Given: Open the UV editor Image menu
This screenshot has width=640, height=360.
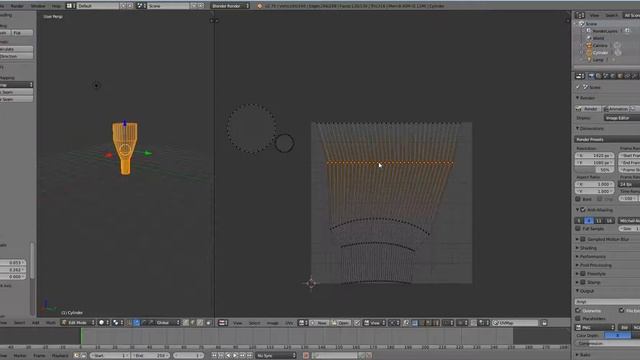Looking at the screenshot, I should point(273,323).
